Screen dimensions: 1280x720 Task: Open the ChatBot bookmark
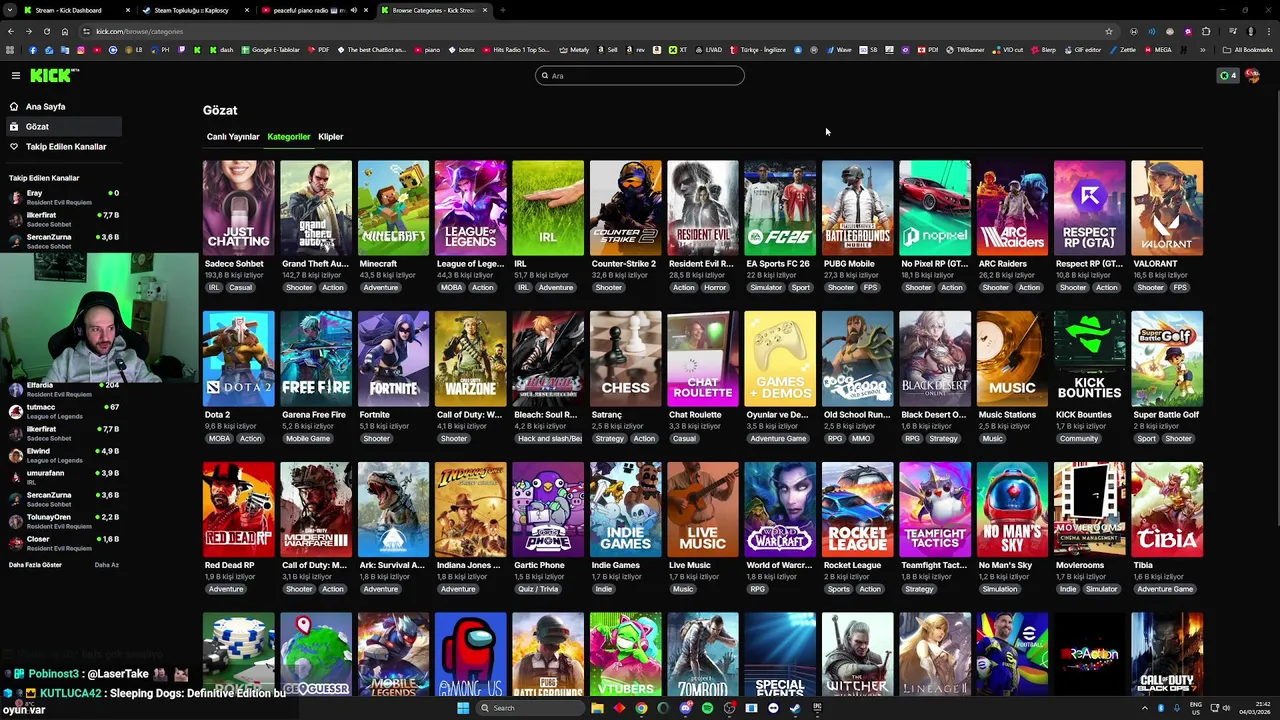[x=372, y=50]
